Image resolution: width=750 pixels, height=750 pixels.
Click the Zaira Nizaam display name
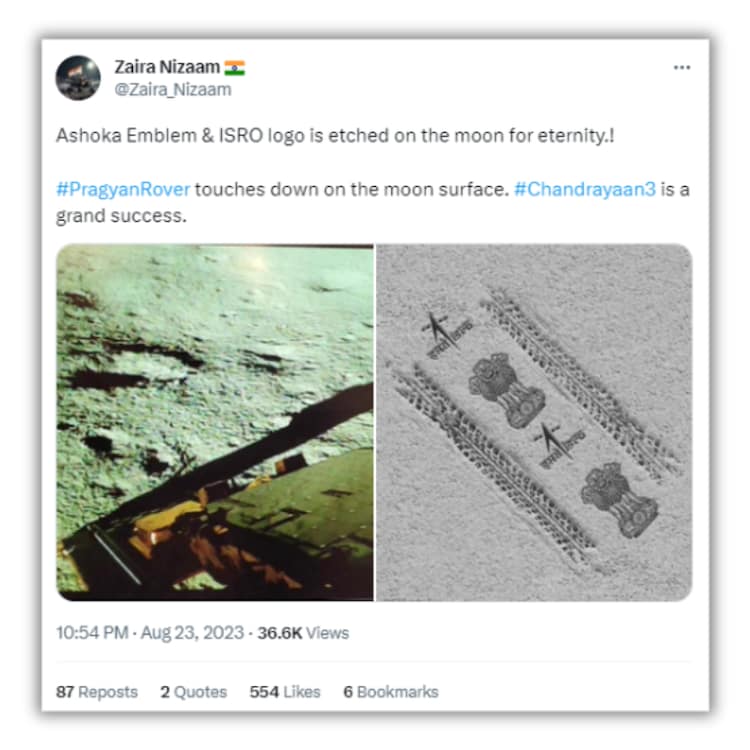pyautogui.click(x=167, y=67)
